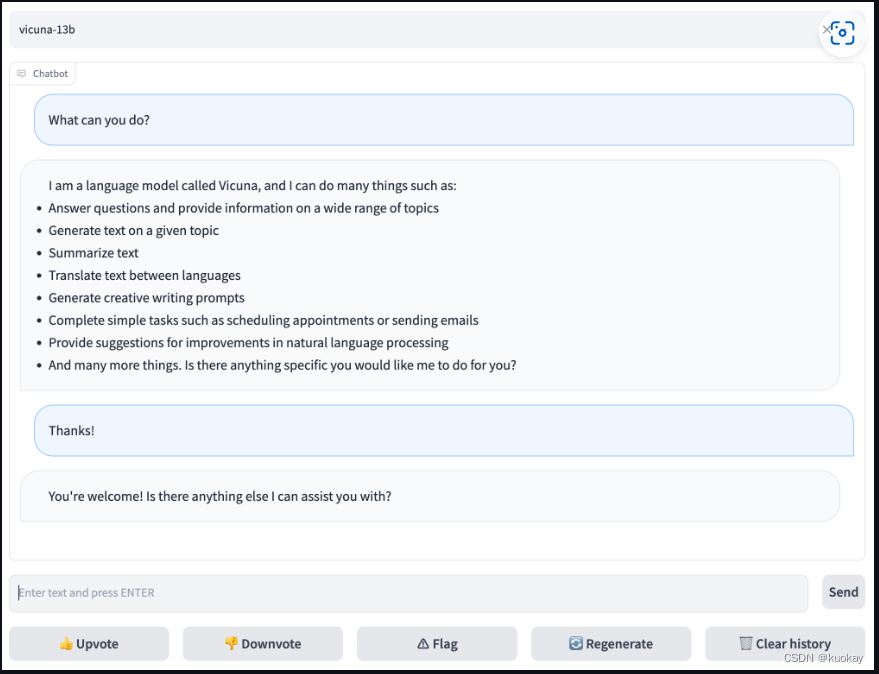Click the 'Answer questions and provide information' bullet
Screen dimensions: 879x674
(243, 208)
